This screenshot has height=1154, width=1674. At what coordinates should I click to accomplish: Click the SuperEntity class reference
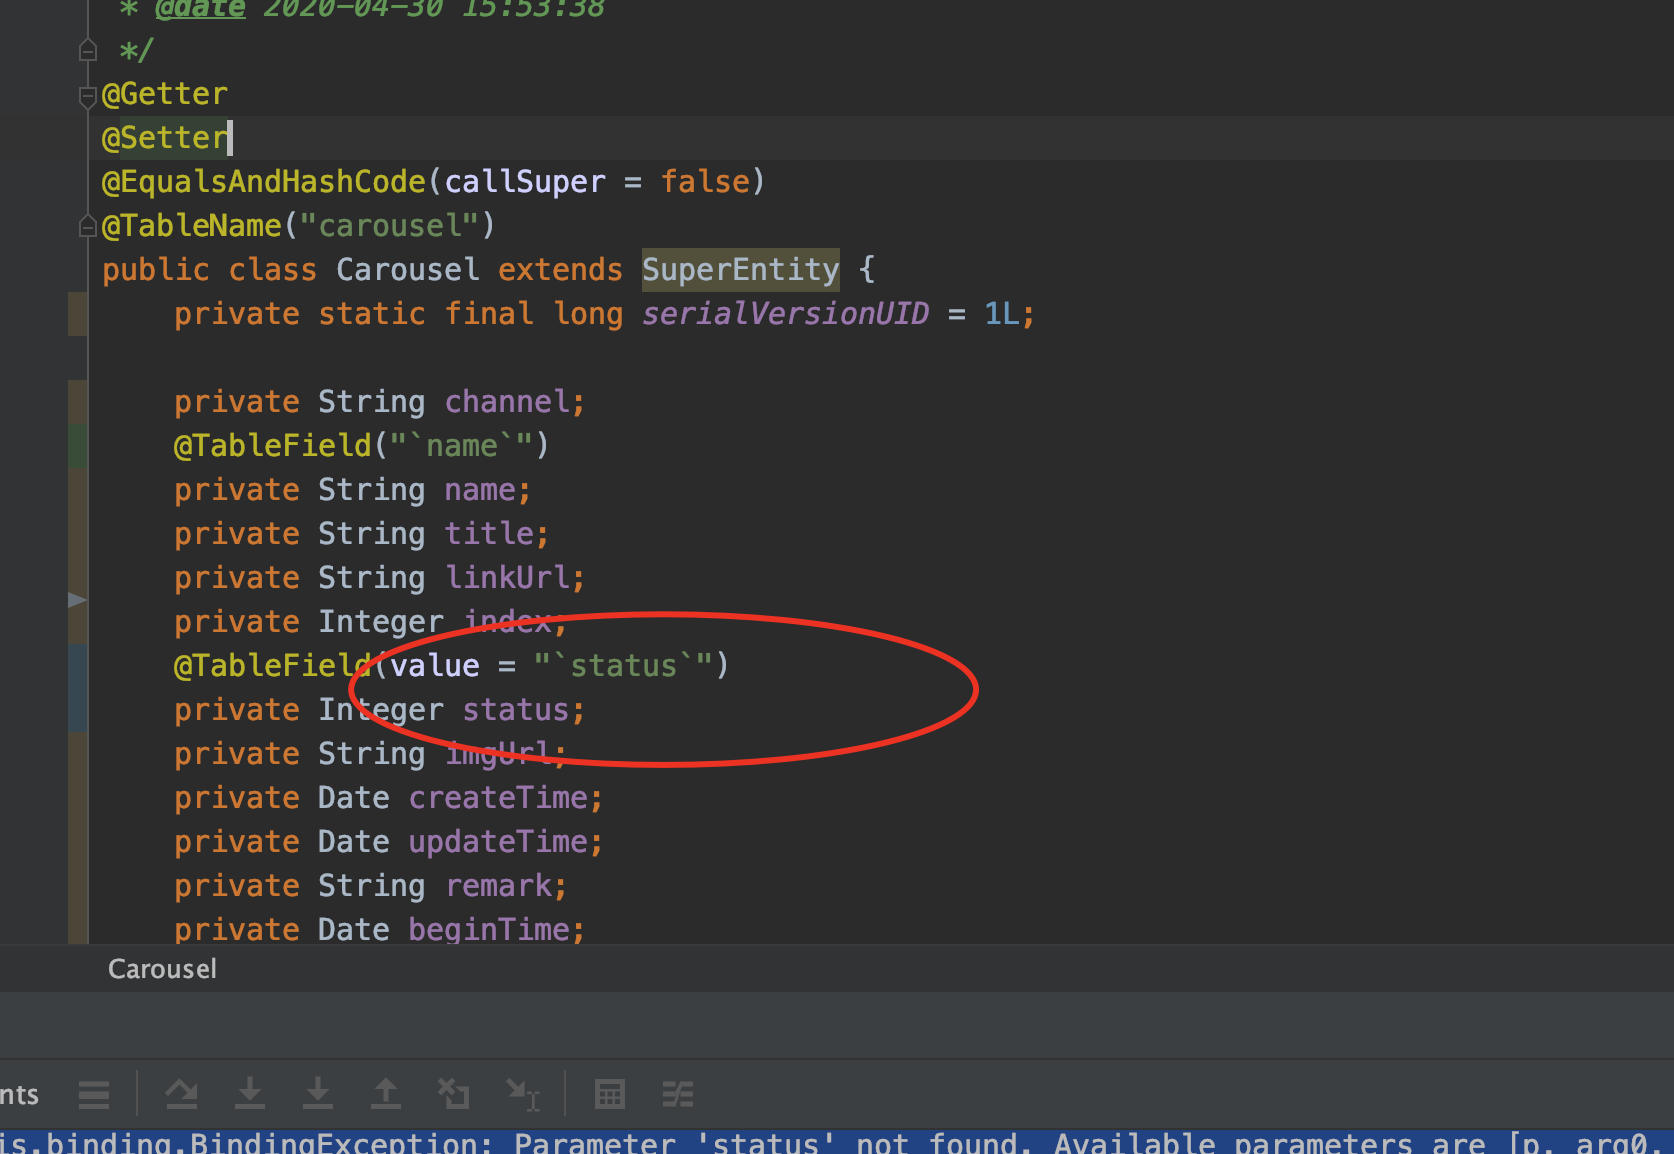[x=740, y=270]
